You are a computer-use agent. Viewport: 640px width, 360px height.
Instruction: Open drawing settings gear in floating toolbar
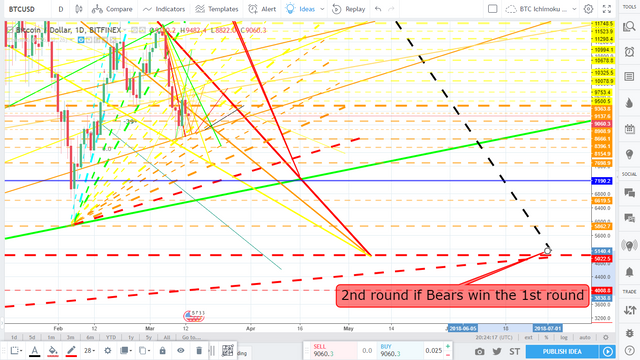108,350
